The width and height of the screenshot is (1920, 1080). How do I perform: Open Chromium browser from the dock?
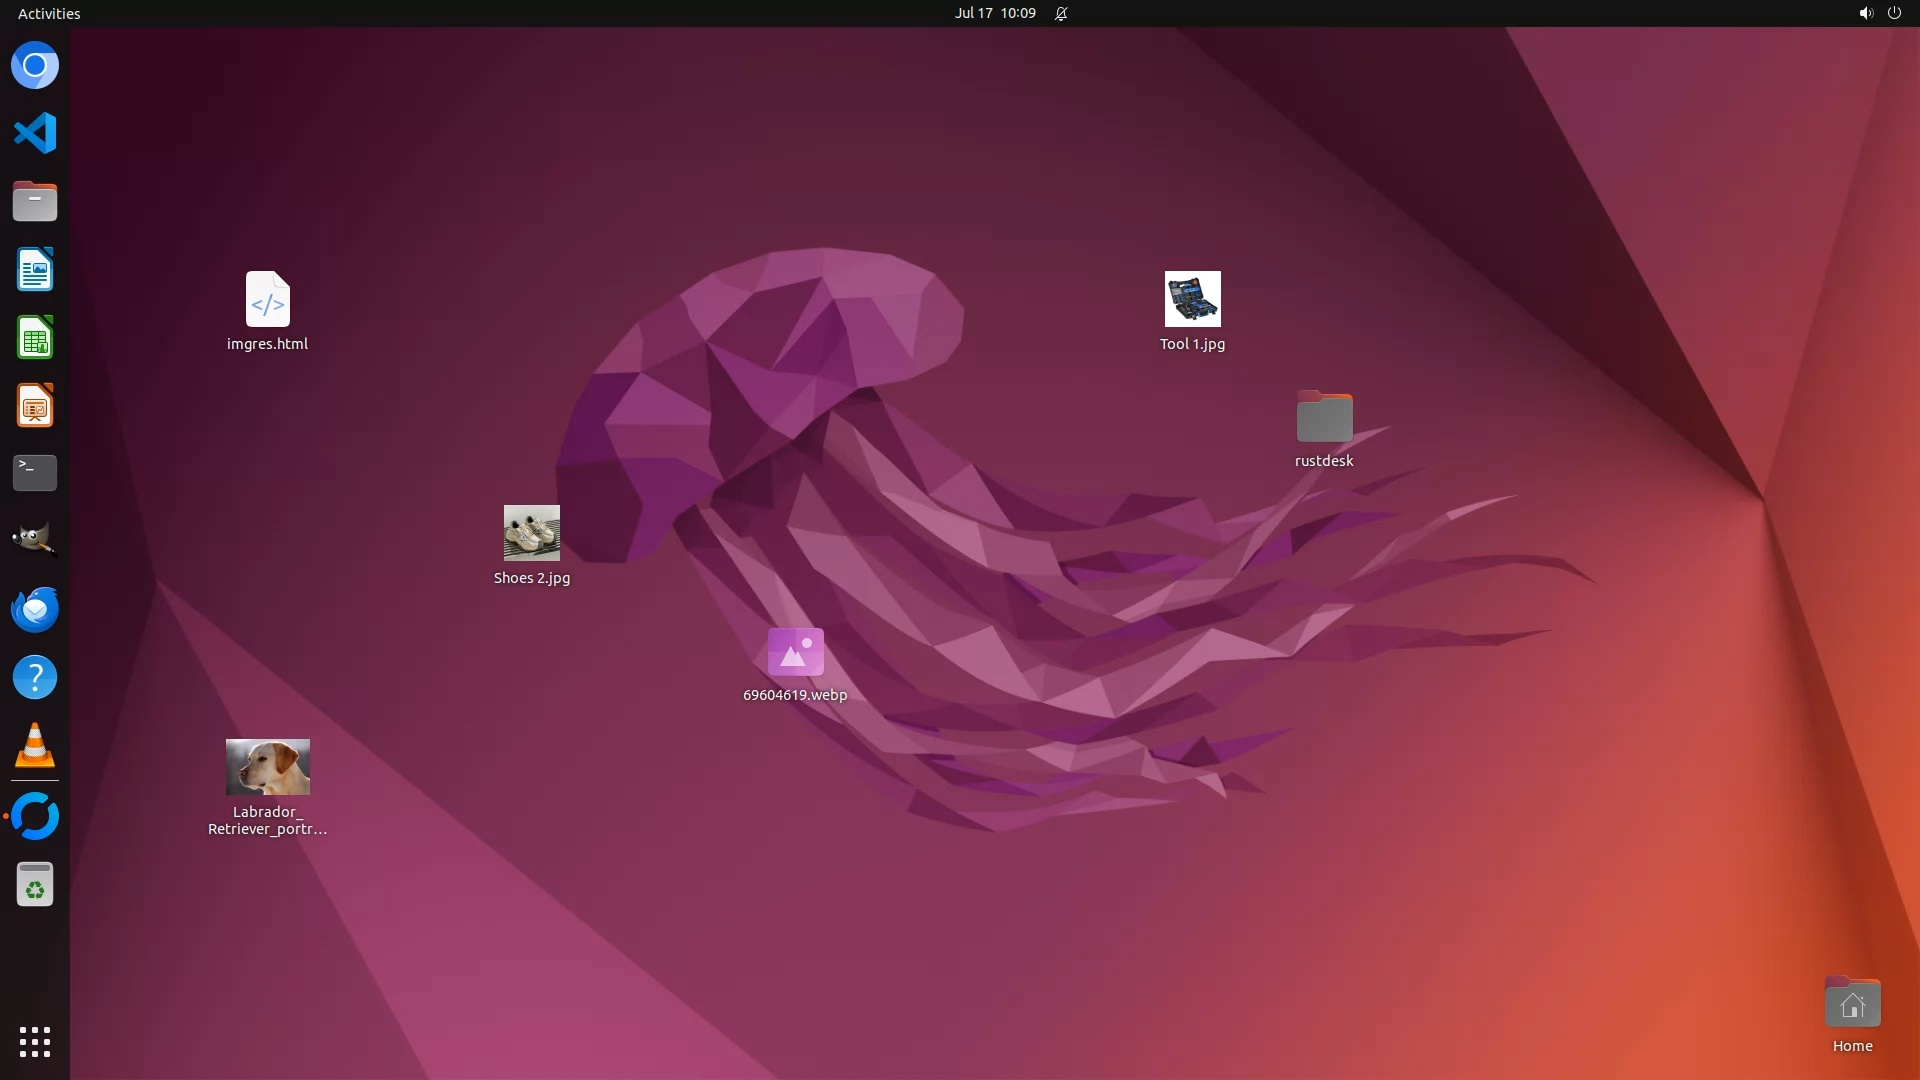coord(35,66)
